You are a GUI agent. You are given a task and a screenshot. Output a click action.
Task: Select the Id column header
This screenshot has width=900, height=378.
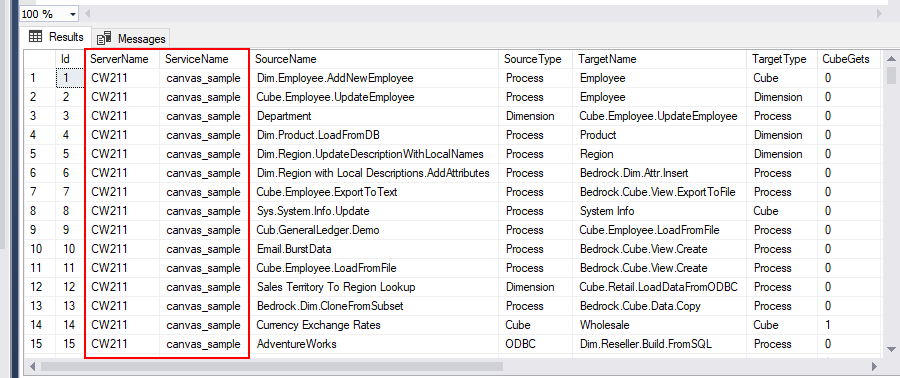point(69,59)
